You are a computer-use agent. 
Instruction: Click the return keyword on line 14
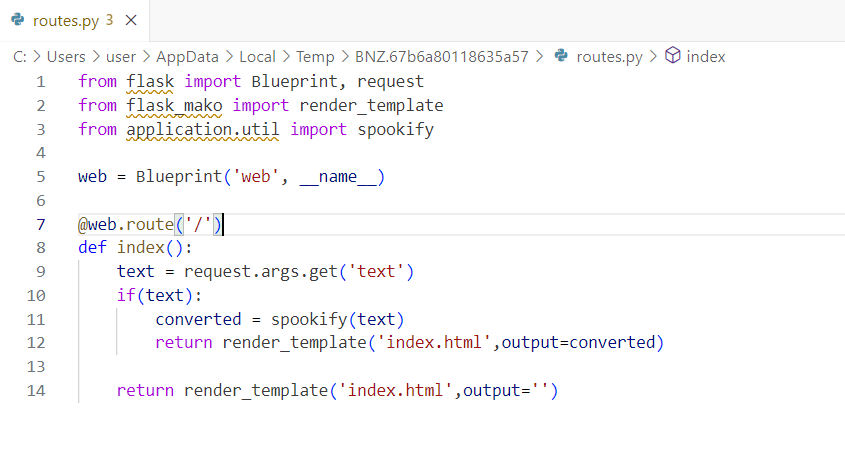(146, 391)
